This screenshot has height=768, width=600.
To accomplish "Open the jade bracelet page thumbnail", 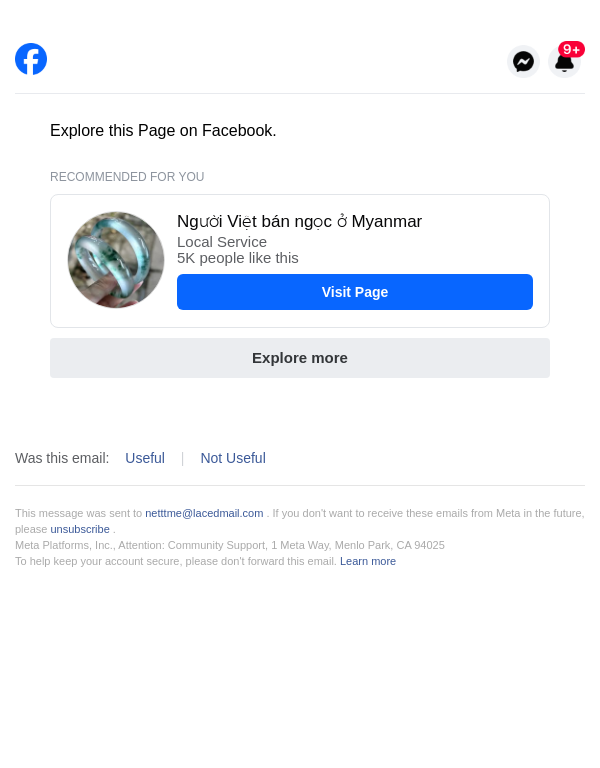I will [x=116, y=260].
